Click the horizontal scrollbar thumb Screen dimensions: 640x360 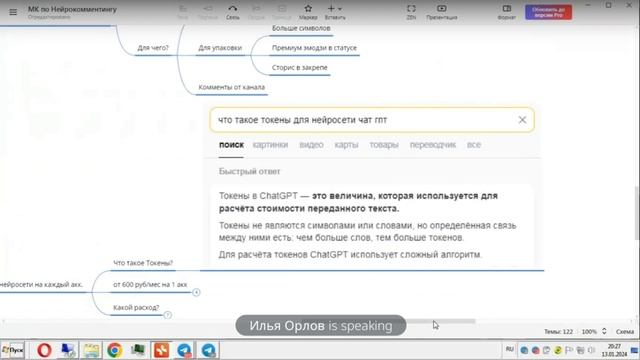click(441, 321)
